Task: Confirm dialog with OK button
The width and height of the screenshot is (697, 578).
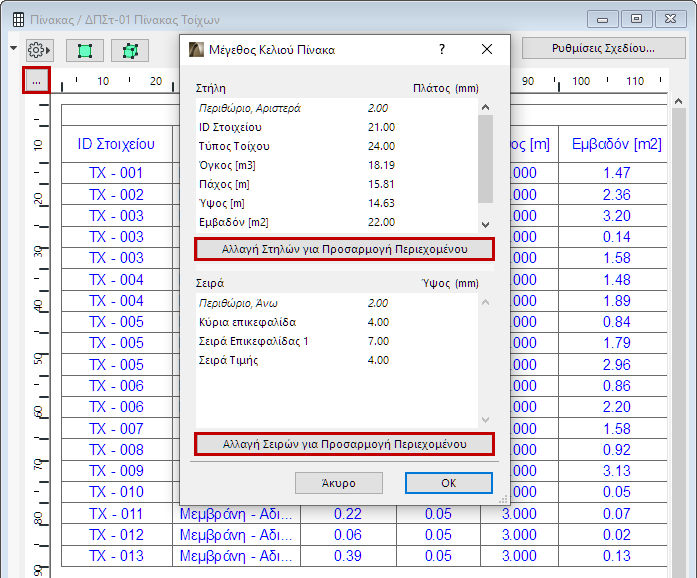Action: tap(448, 483)
